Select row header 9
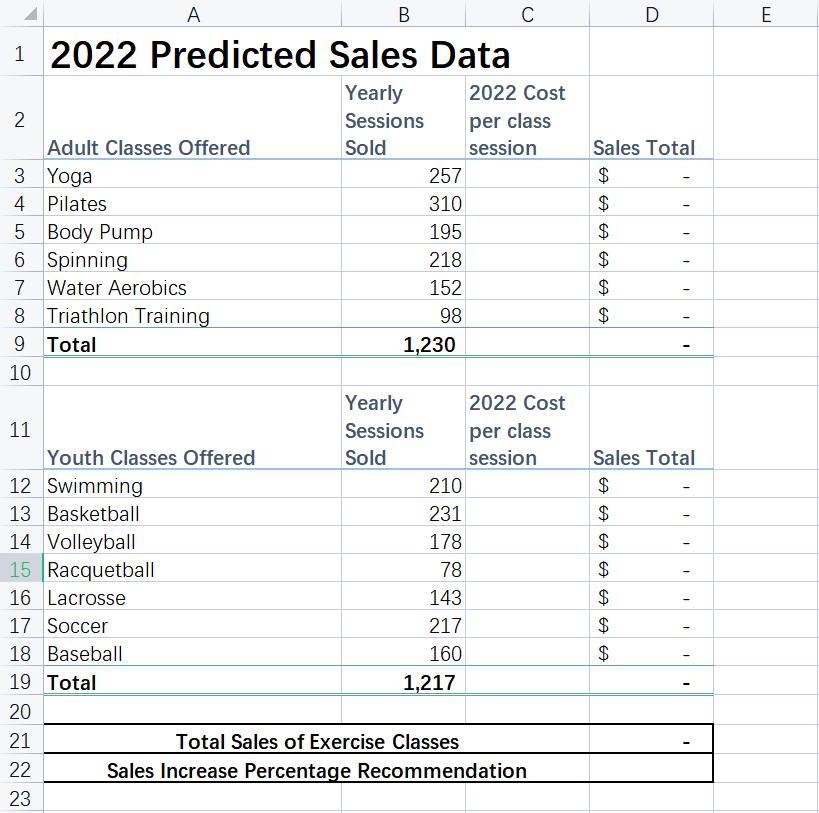The height and width of the screenshot is (813, 819). 17,344
